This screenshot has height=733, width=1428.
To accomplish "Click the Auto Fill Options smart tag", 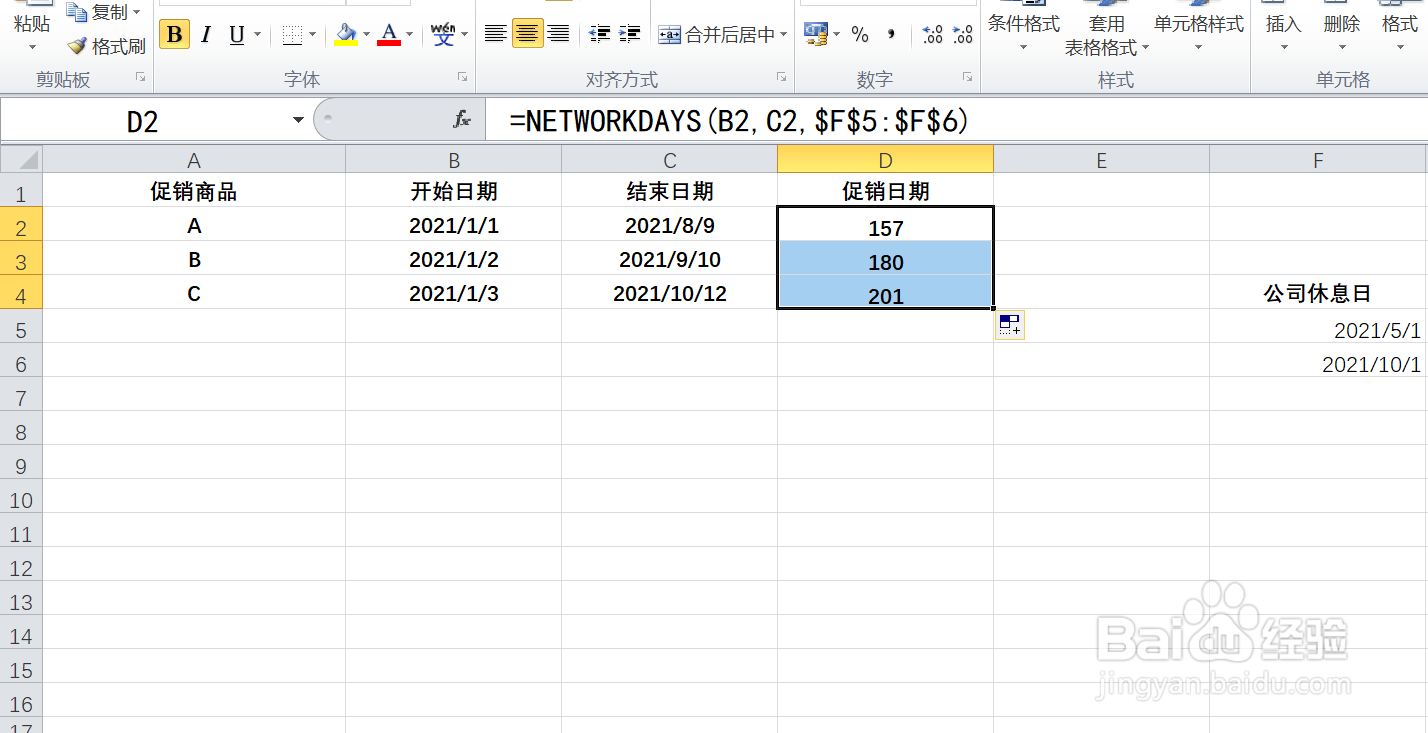I will point(1010,325).
